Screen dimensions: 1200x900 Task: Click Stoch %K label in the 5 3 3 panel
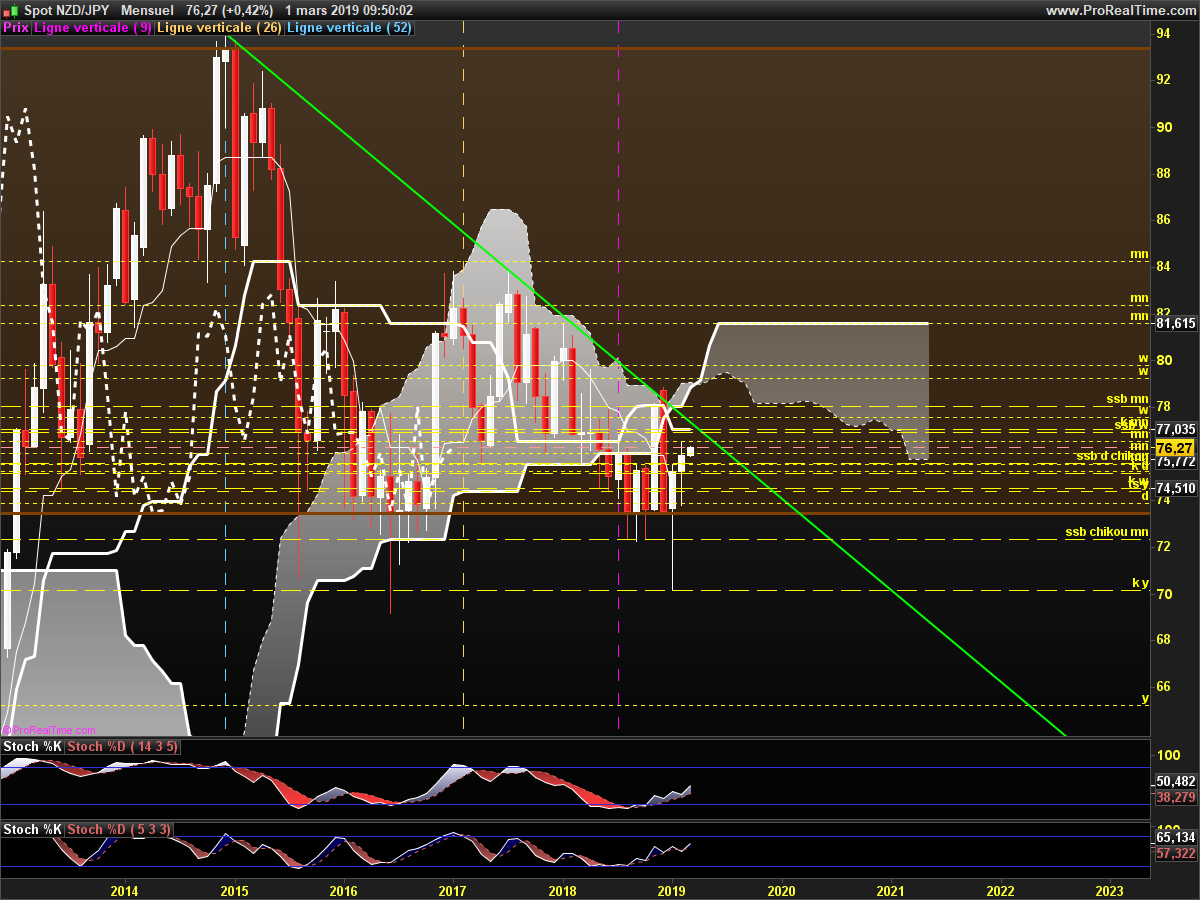coord(33,829)
